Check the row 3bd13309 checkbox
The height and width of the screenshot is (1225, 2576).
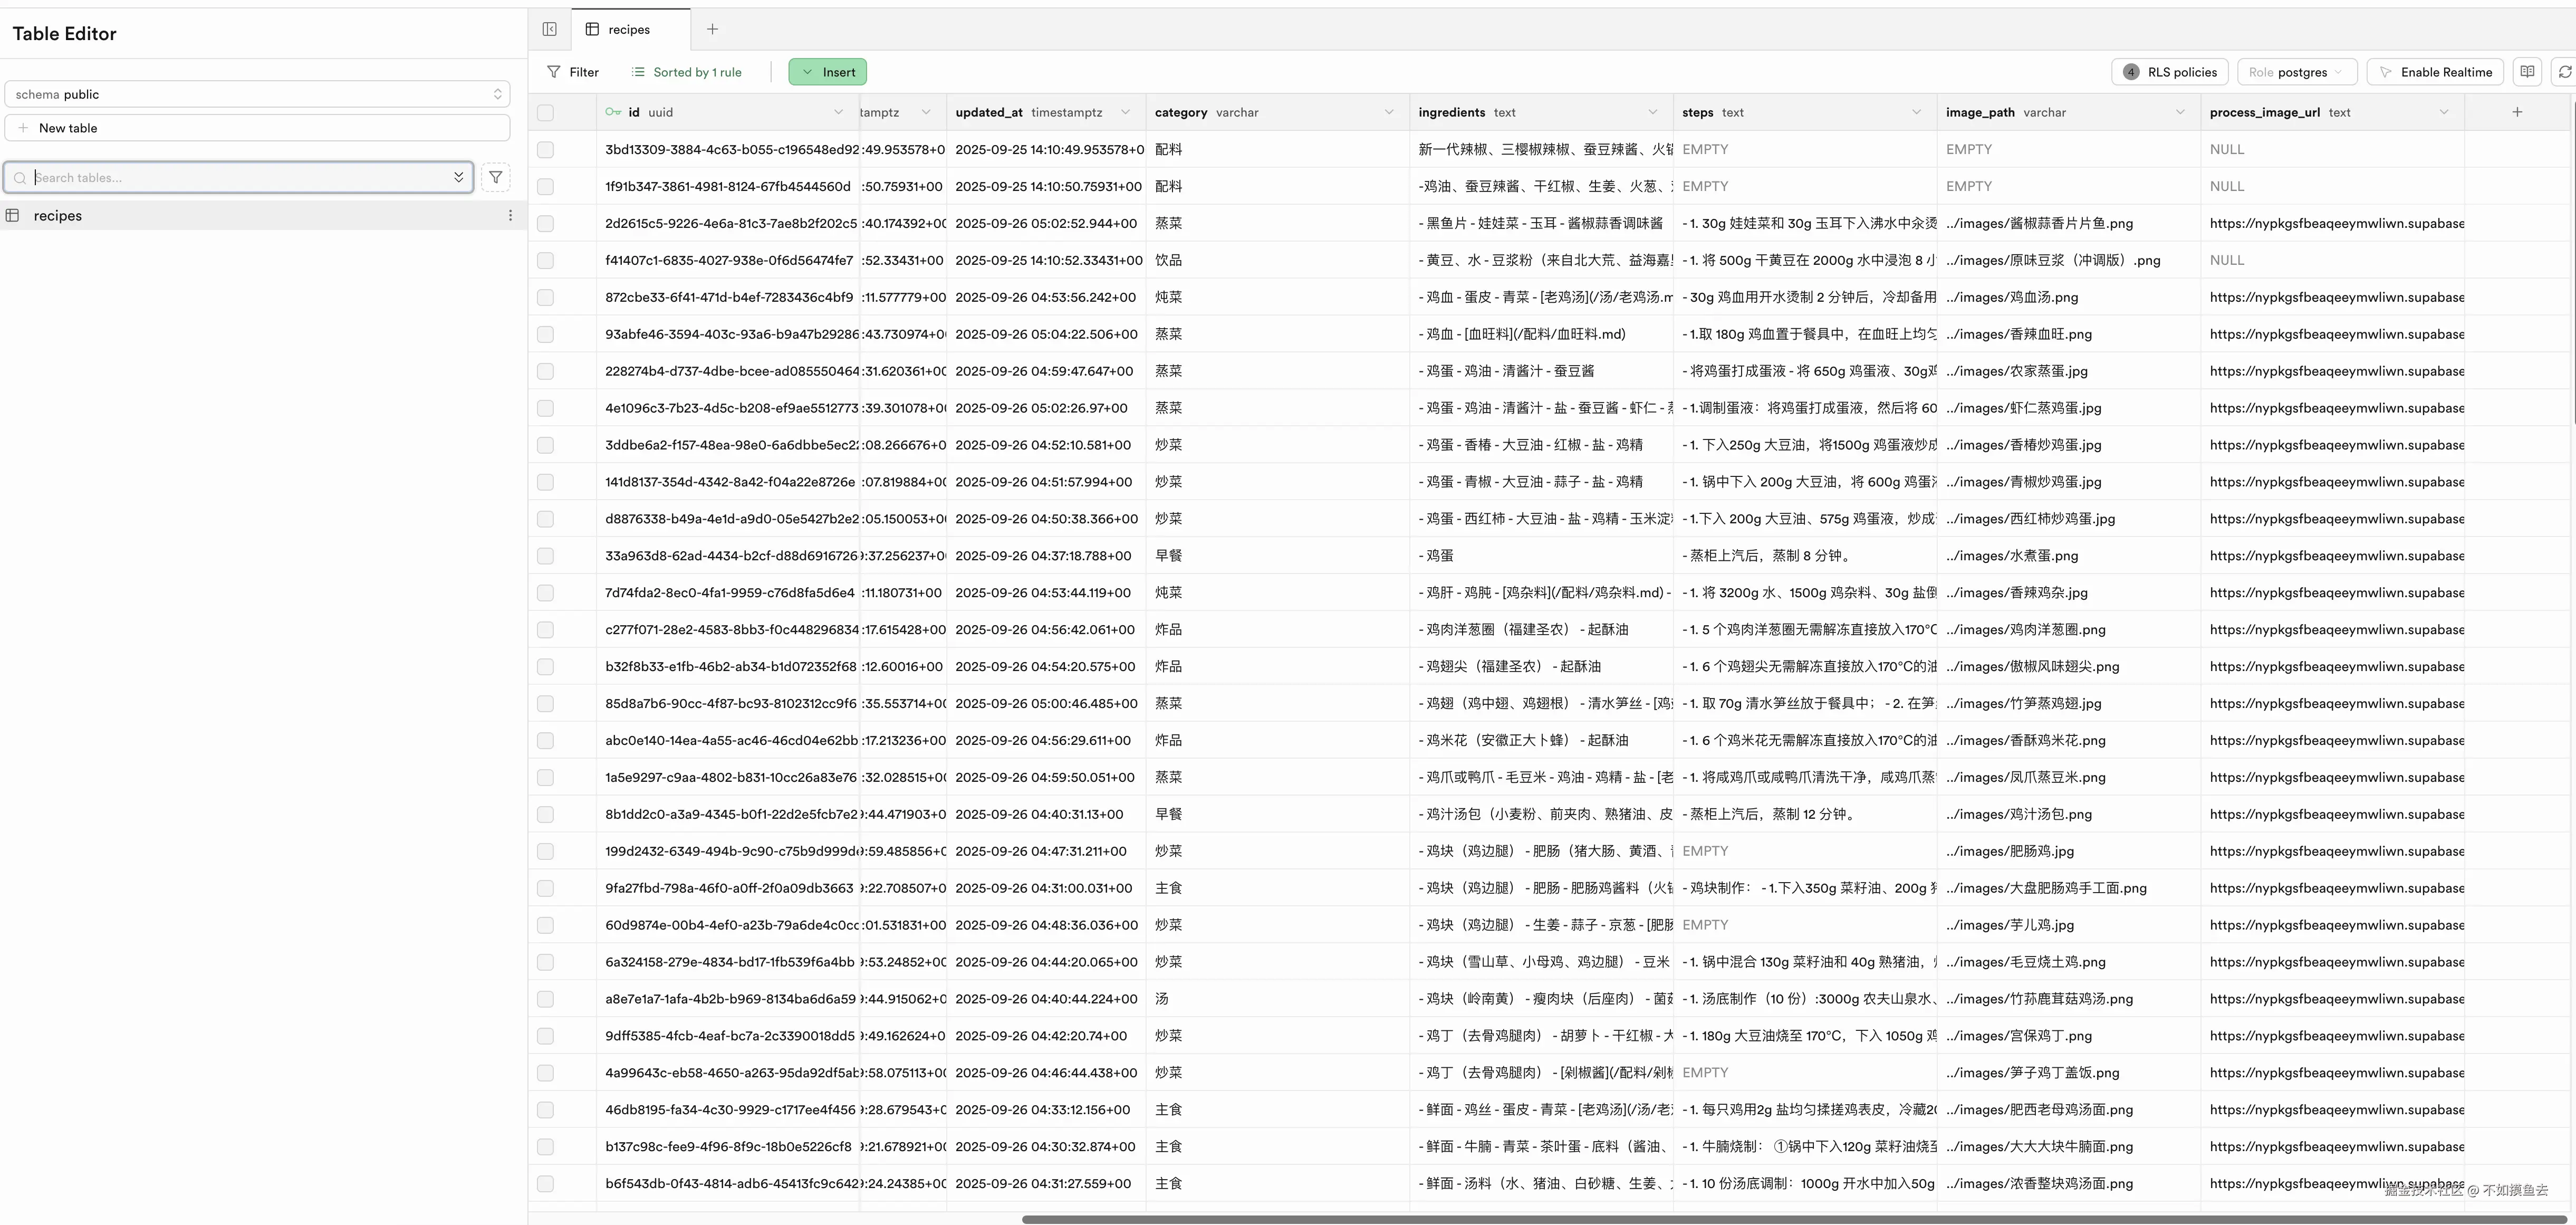[x=545, y=150]
